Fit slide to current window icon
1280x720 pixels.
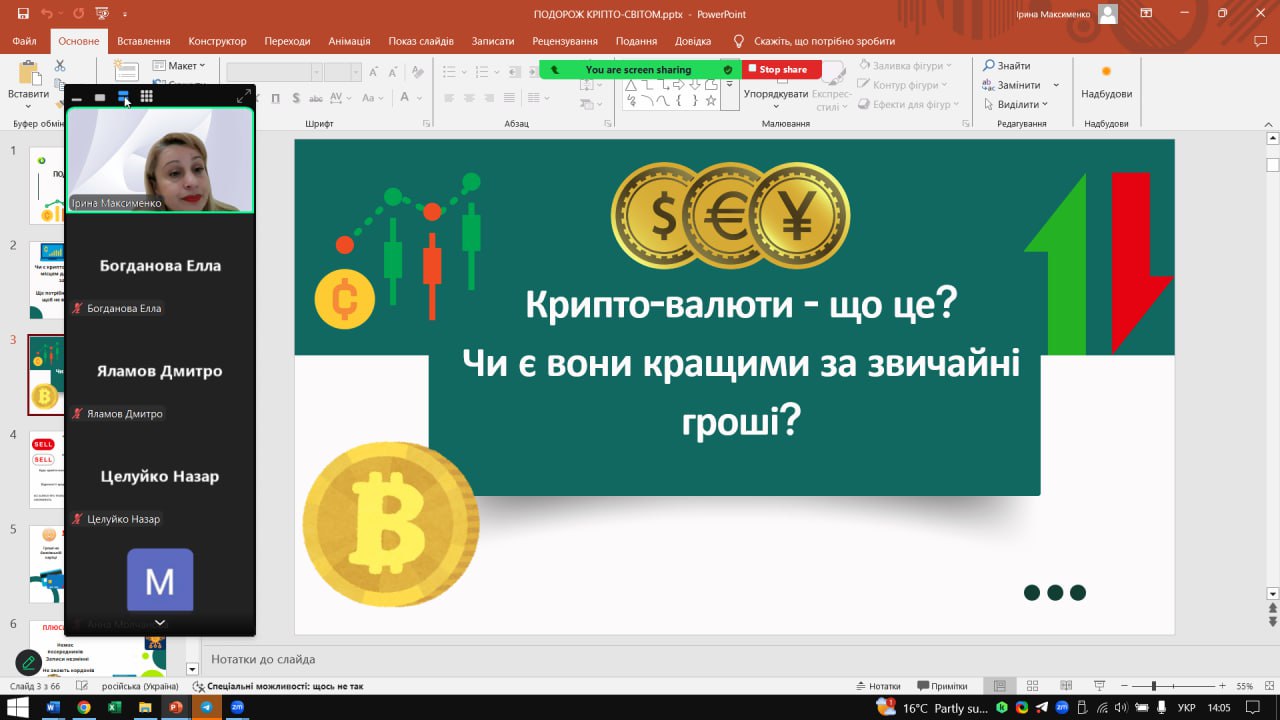click(x=1270, y=686)
